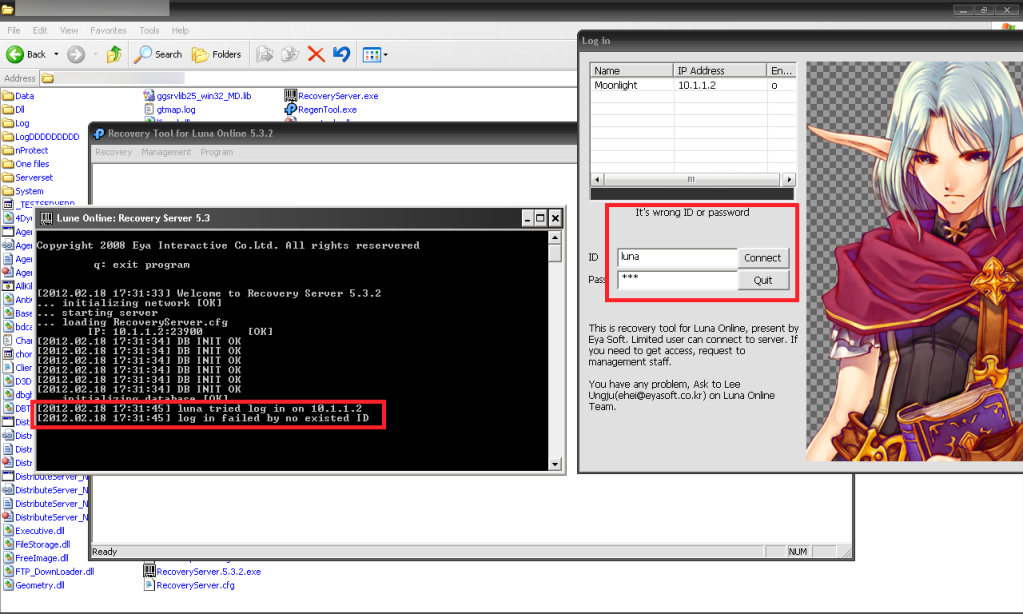
Task: Open the Management menu in Recovery Tool
Action: coord(166,152)
